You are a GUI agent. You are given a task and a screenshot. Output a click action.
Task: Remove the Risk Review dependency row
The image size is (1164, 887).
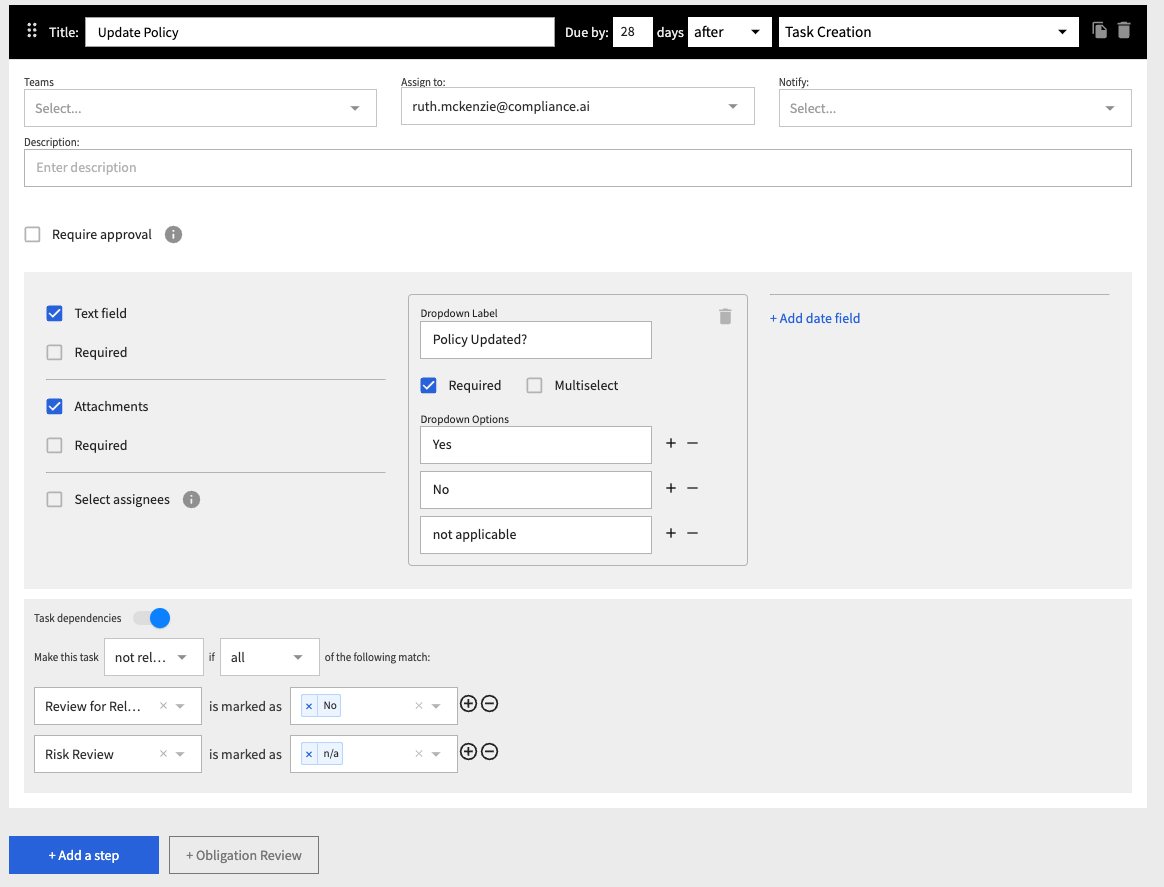pyautogui.click(x=489, y=752)
